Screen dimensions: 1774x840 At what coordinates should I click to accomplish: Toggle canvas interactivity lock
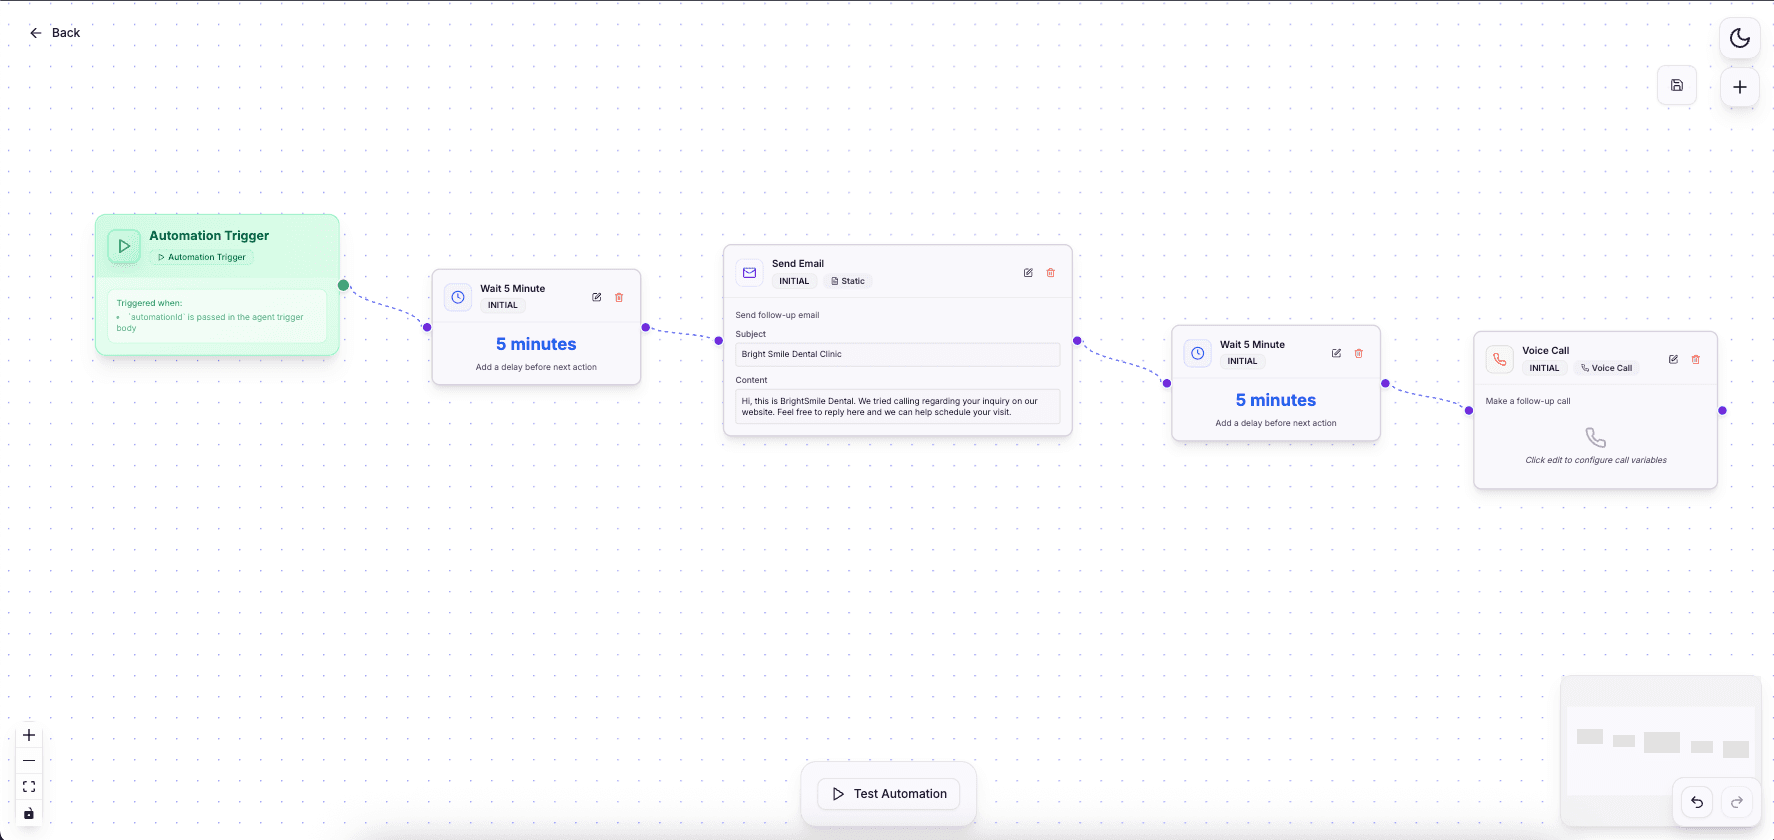(29, 813)
